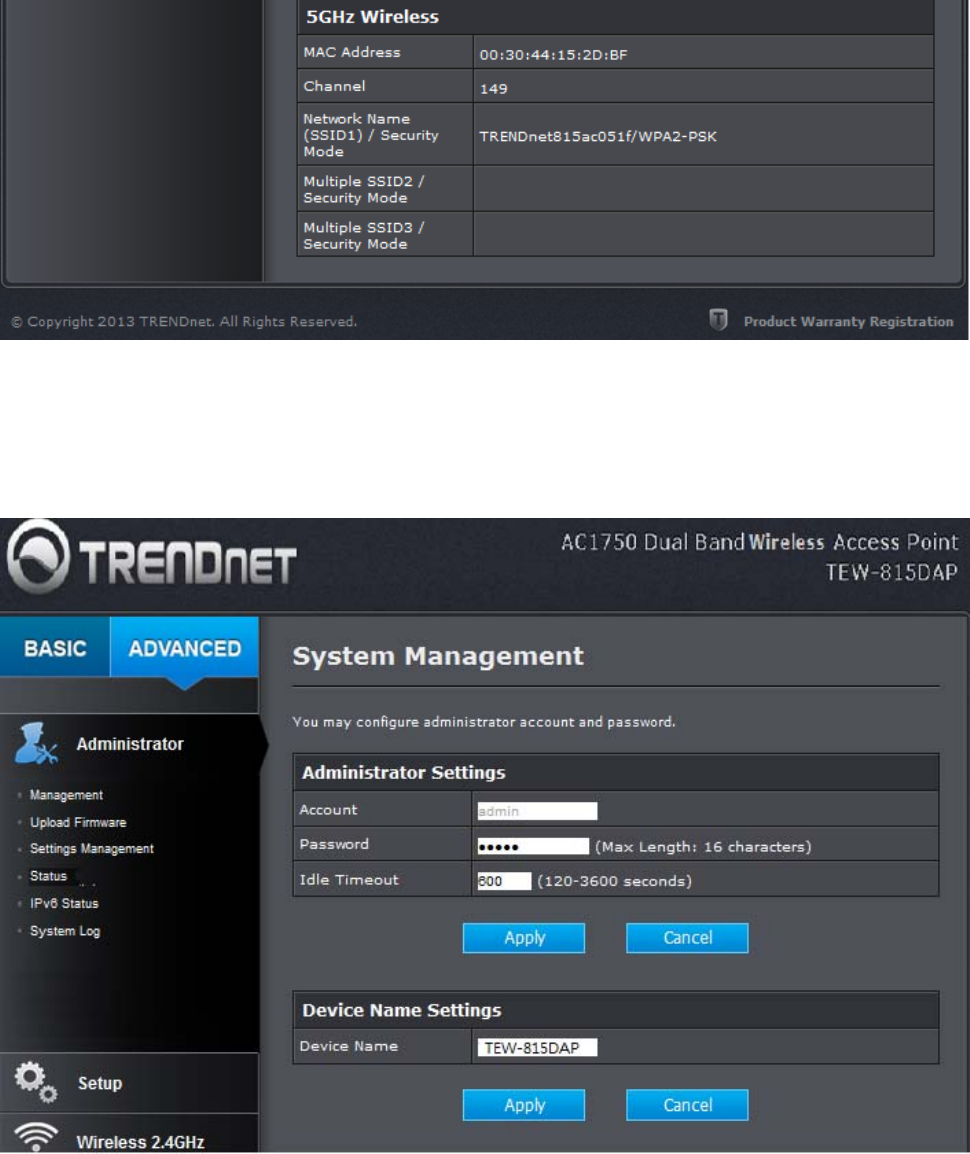
Task: Click the Multiple SSID3 / Security Mode label
Action: [364, 236]
